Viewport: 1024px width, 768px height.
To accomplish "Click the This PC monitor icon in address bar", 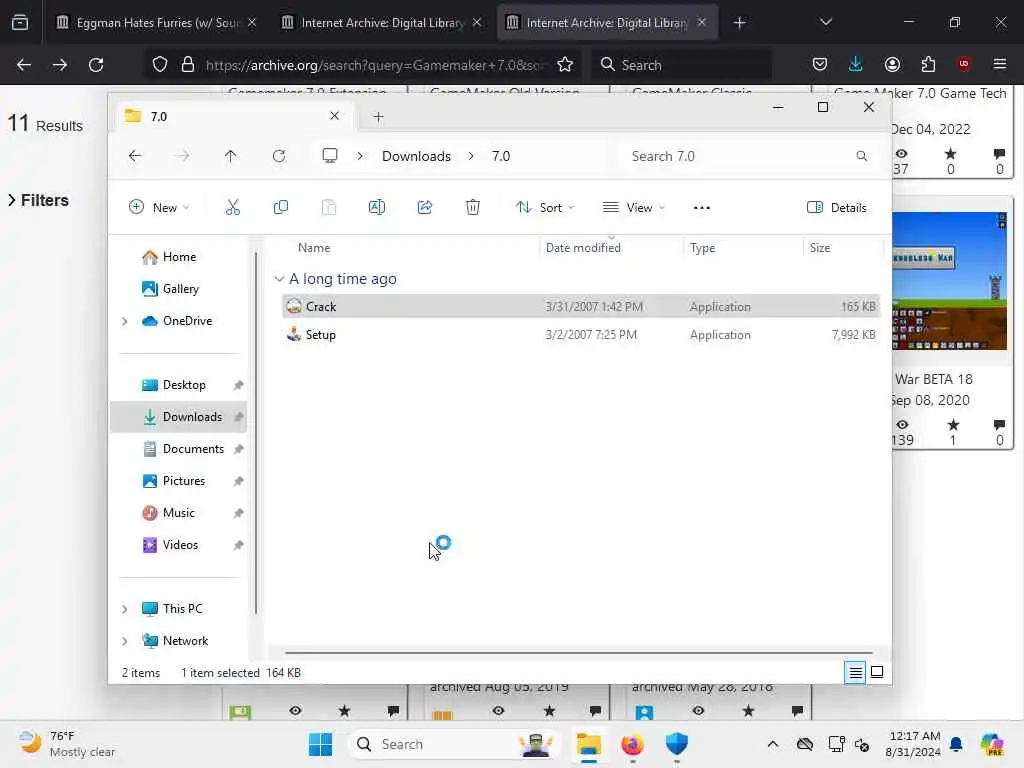I will (330, 156).
